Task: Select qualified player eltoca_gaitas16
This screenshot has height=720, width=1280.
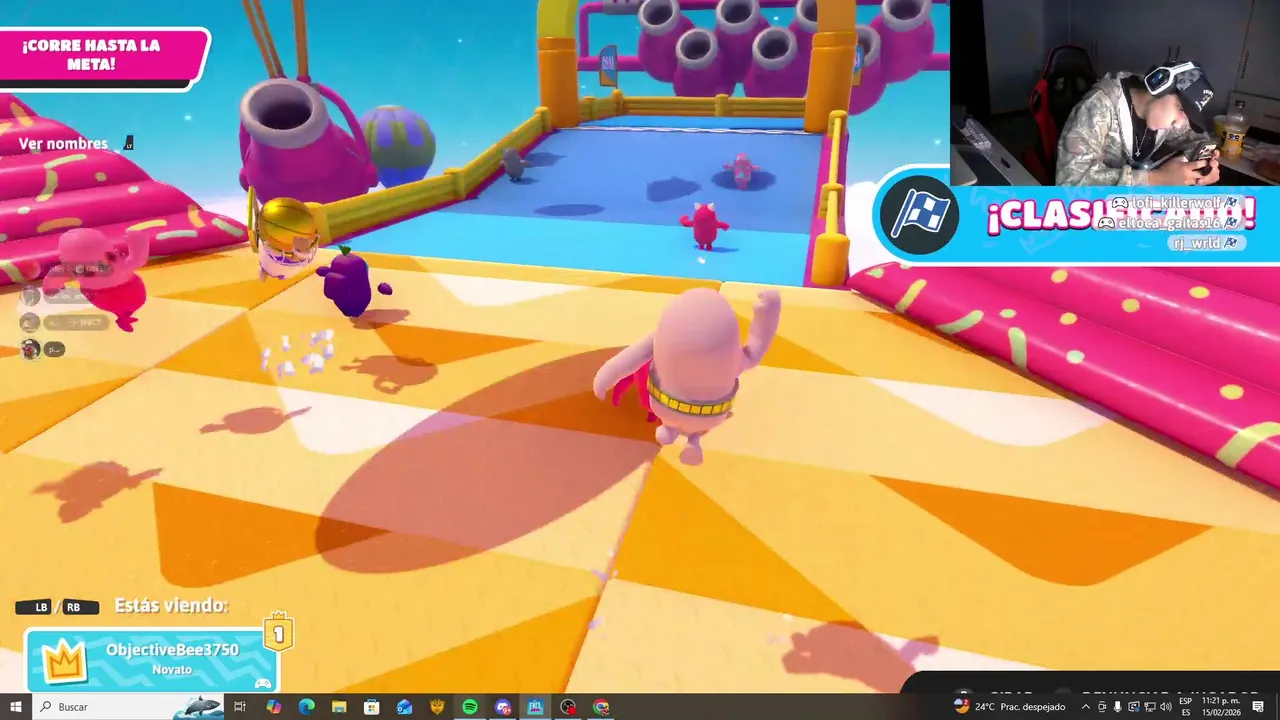Action: 1168,223
